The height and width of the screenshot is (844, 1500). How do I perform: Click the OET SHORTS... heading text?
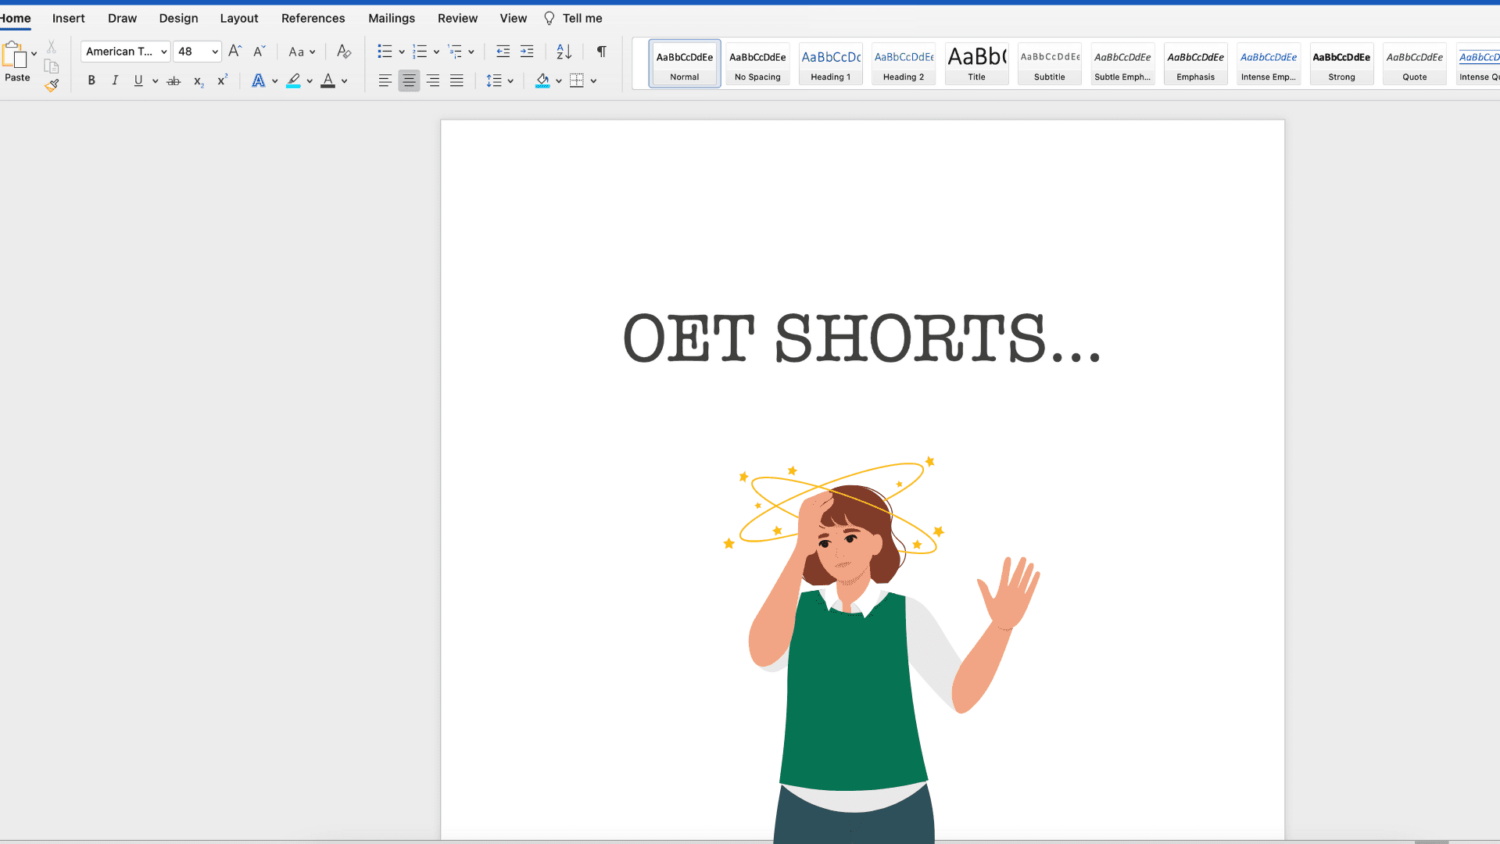click(862, 338)
